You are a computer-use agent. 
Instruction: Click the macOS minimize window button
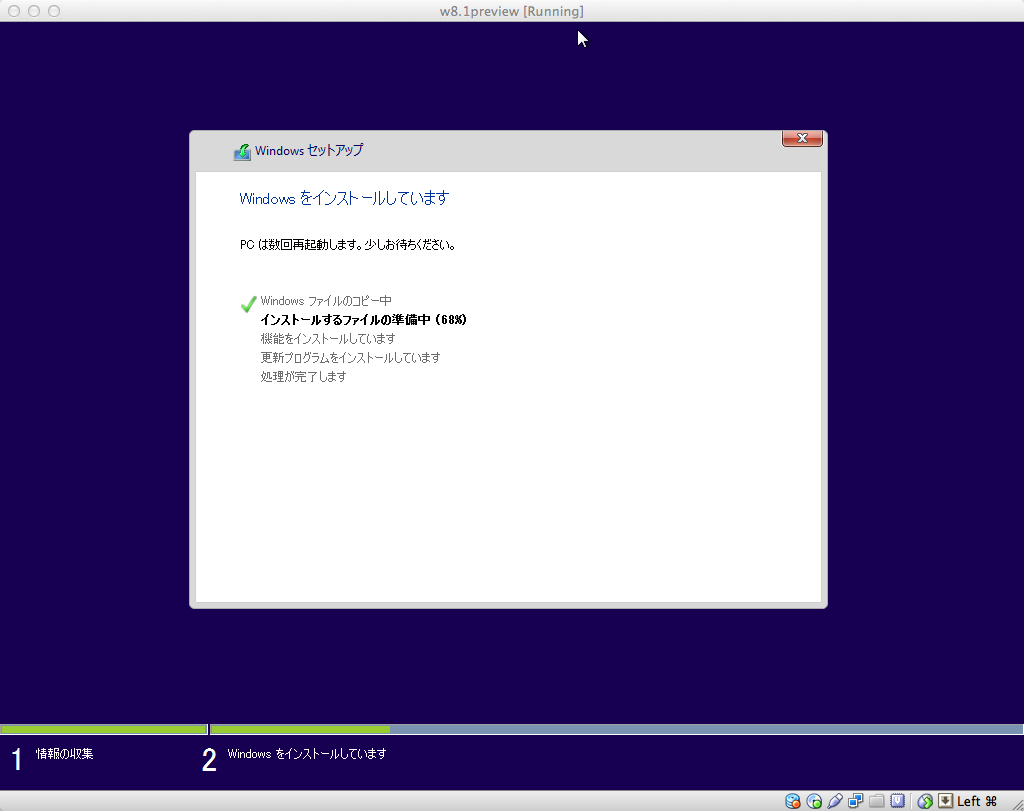tap(34, 11)
